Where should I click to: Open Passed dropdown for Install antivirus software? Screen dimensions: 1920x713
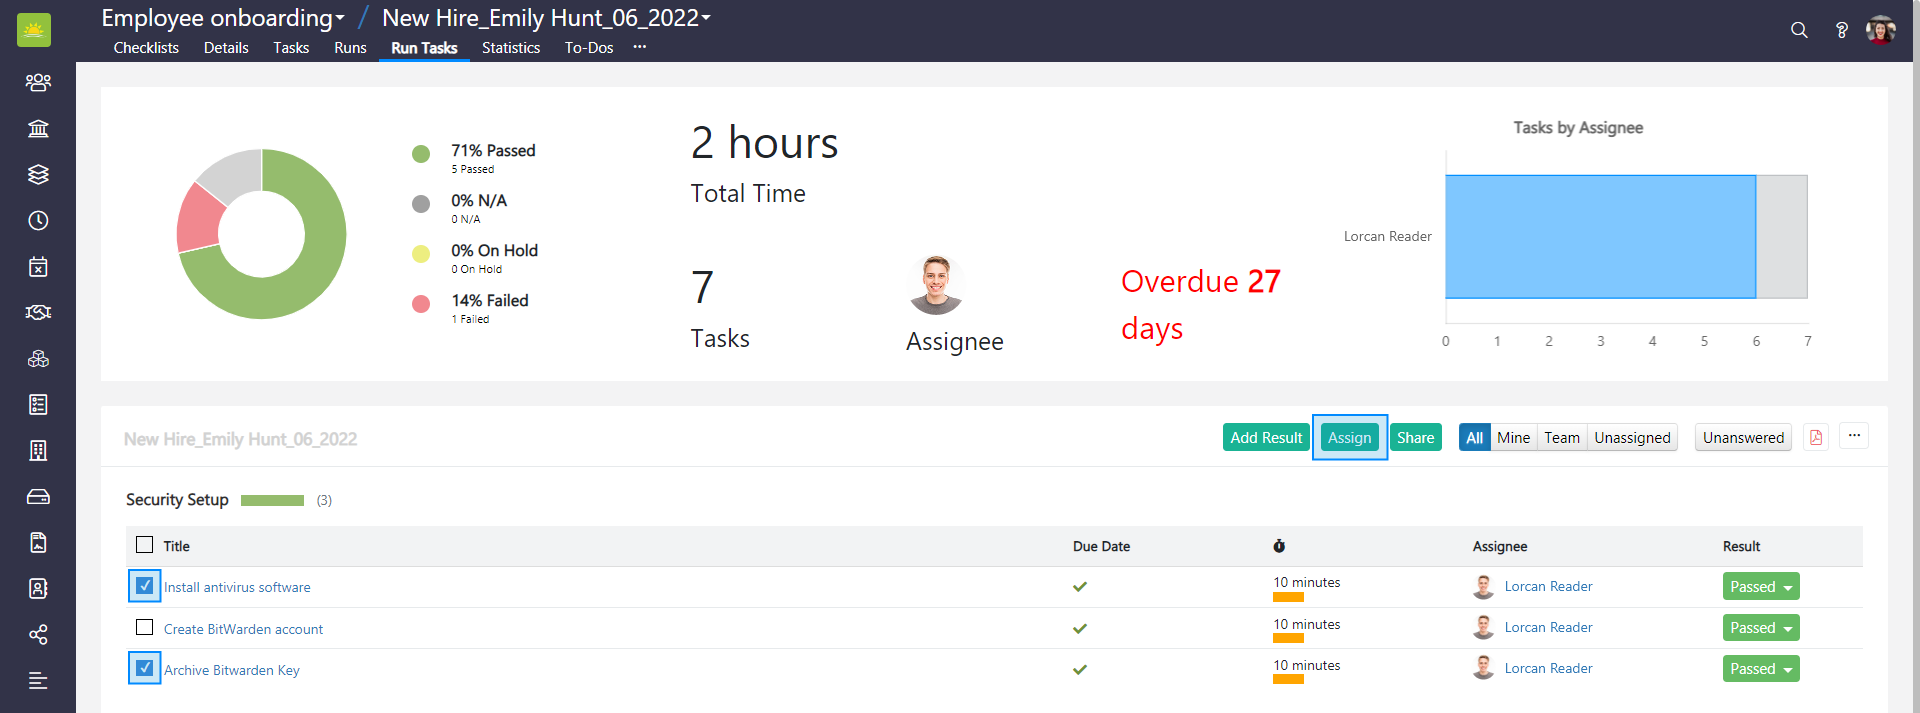(1760, 587)
